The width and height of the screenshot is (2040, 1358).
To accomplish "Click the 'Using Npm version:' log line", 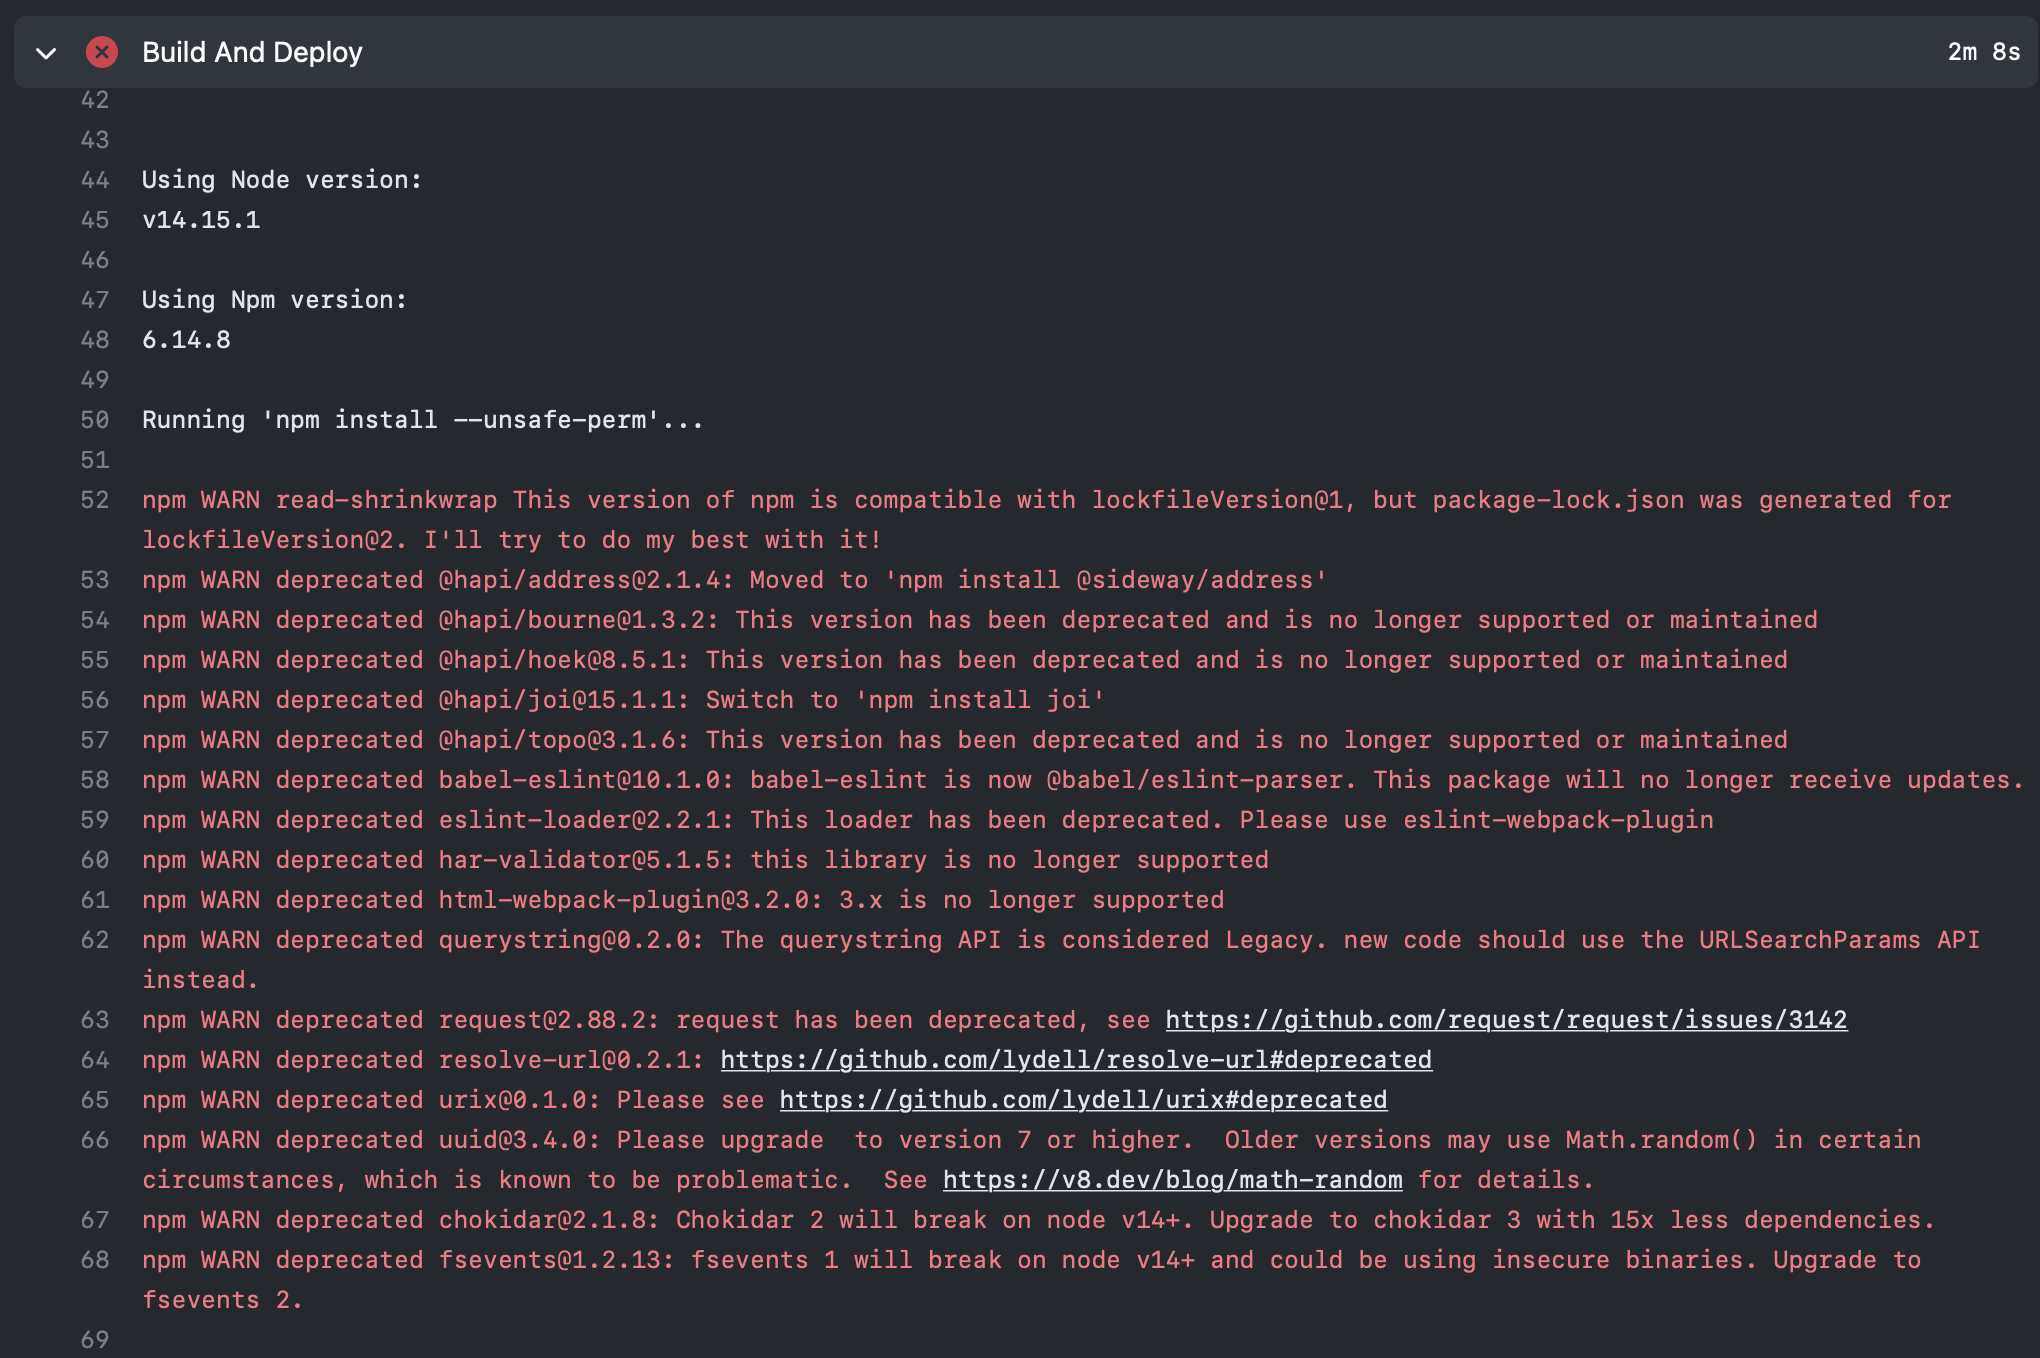I will tap(275, 300).
